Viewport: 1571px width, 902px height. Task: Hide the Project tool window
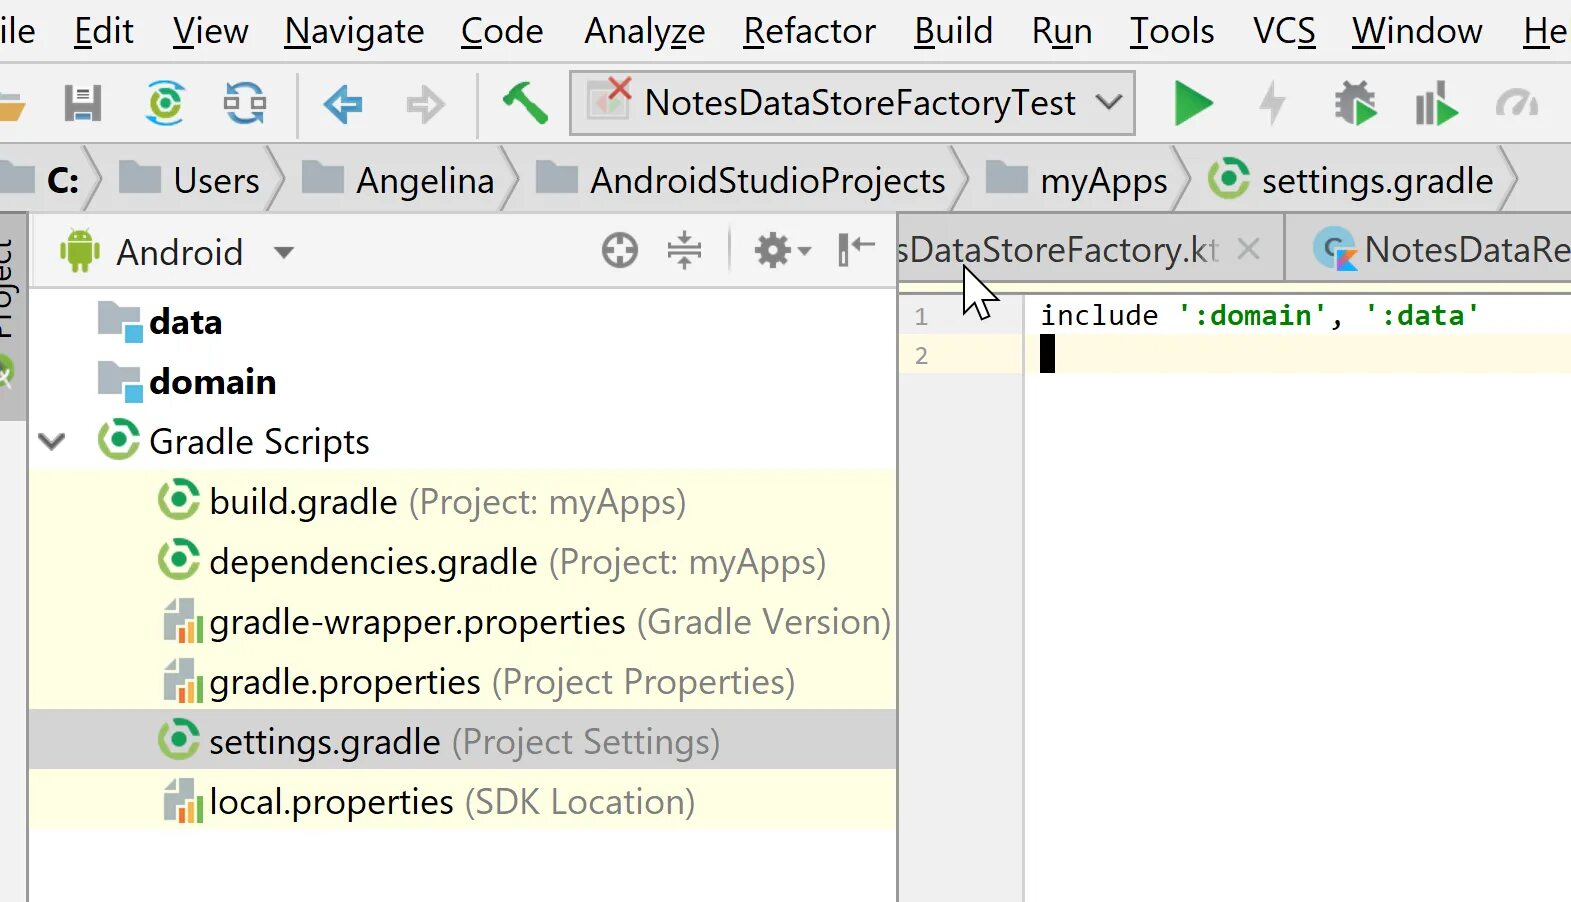tap(856, 250)
